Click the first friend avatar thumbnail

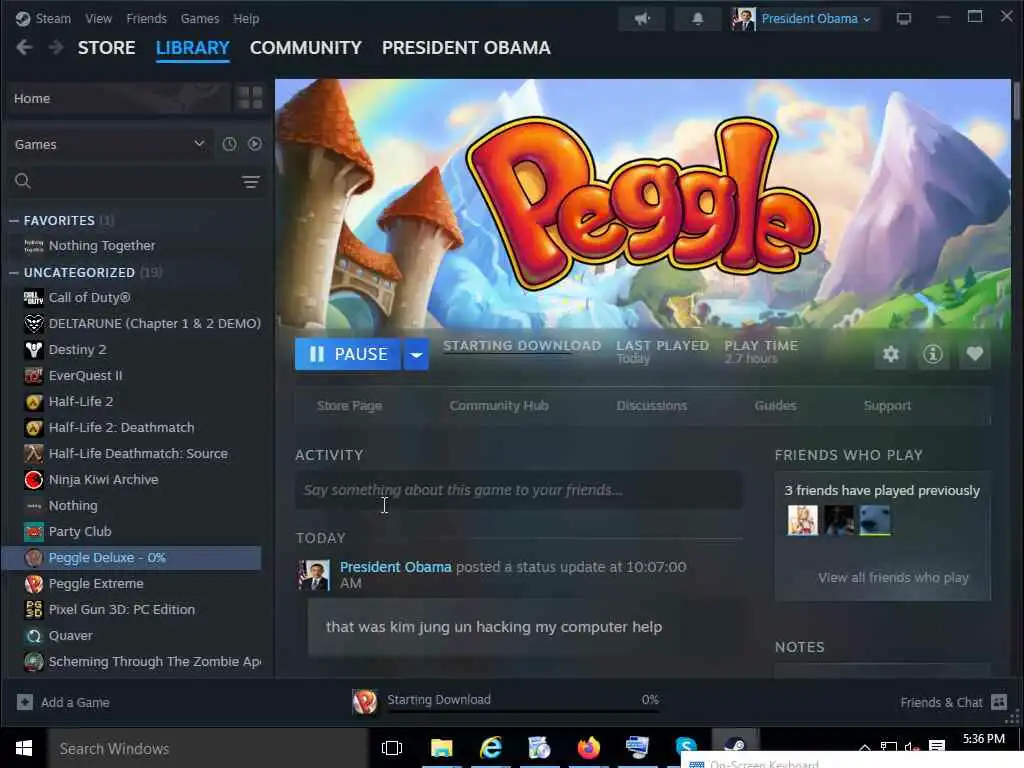[x=803, y=520]
